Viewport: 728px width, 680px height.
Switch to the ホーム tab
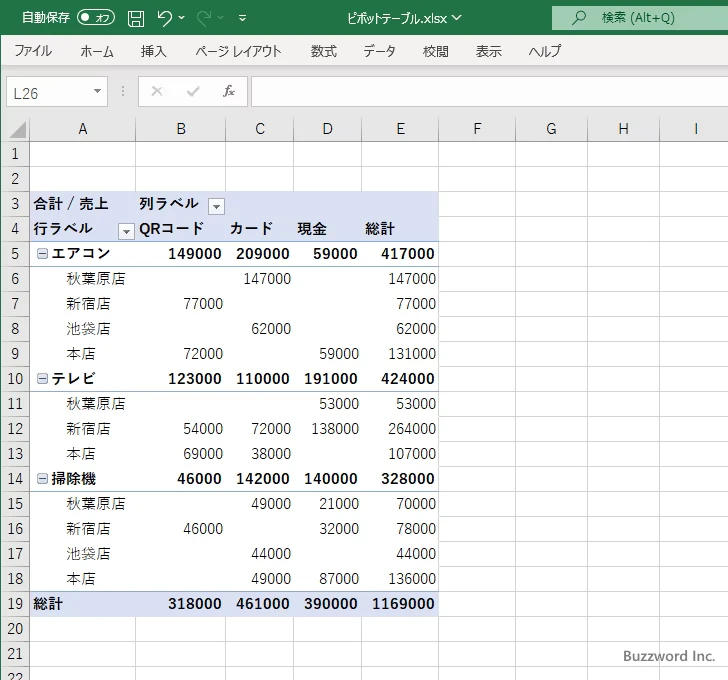pos(97,51)
